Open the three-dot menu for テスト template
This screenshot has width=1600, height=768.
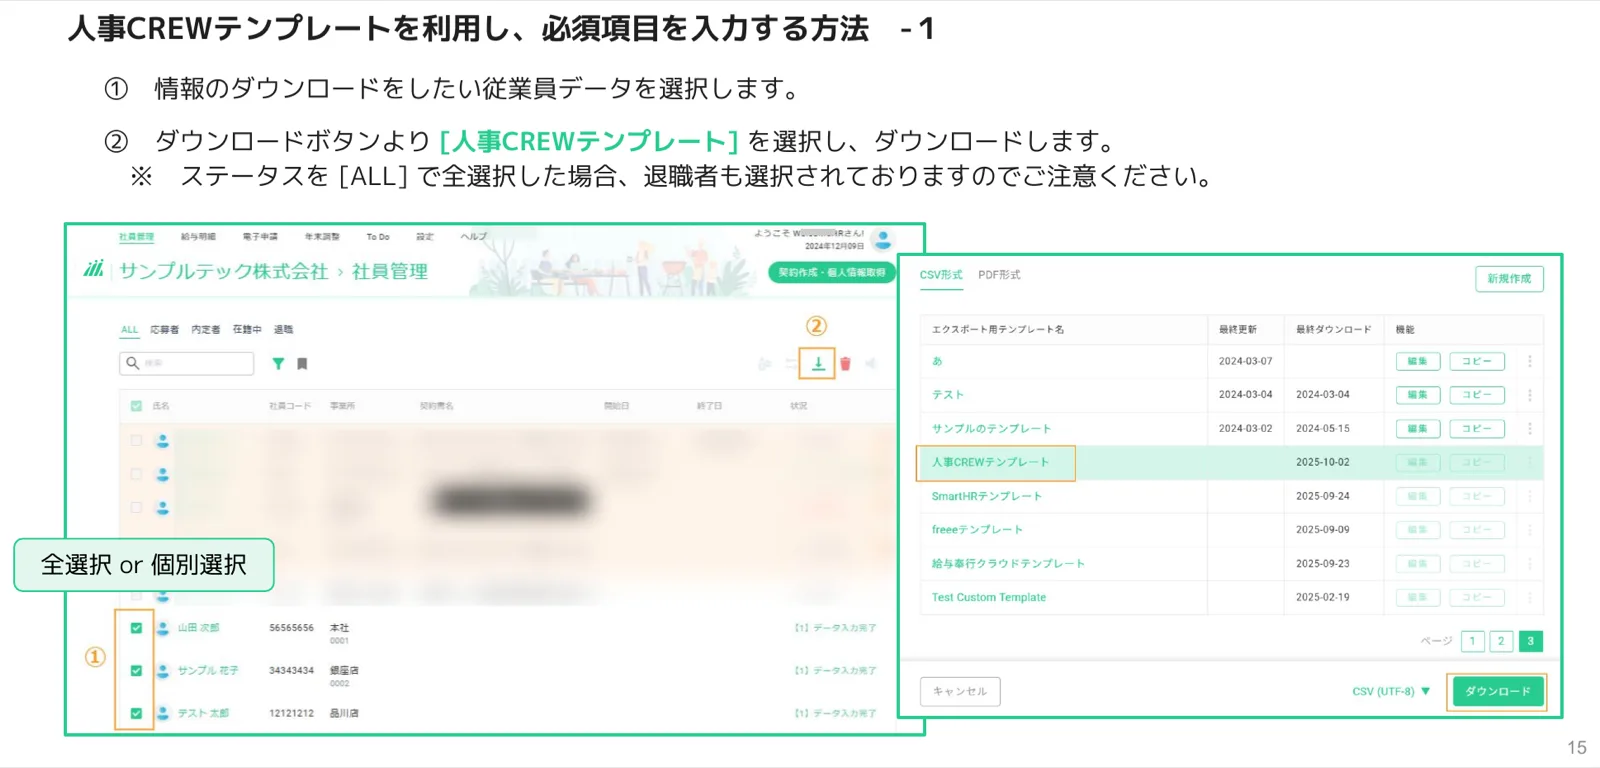coord(1530,395)
